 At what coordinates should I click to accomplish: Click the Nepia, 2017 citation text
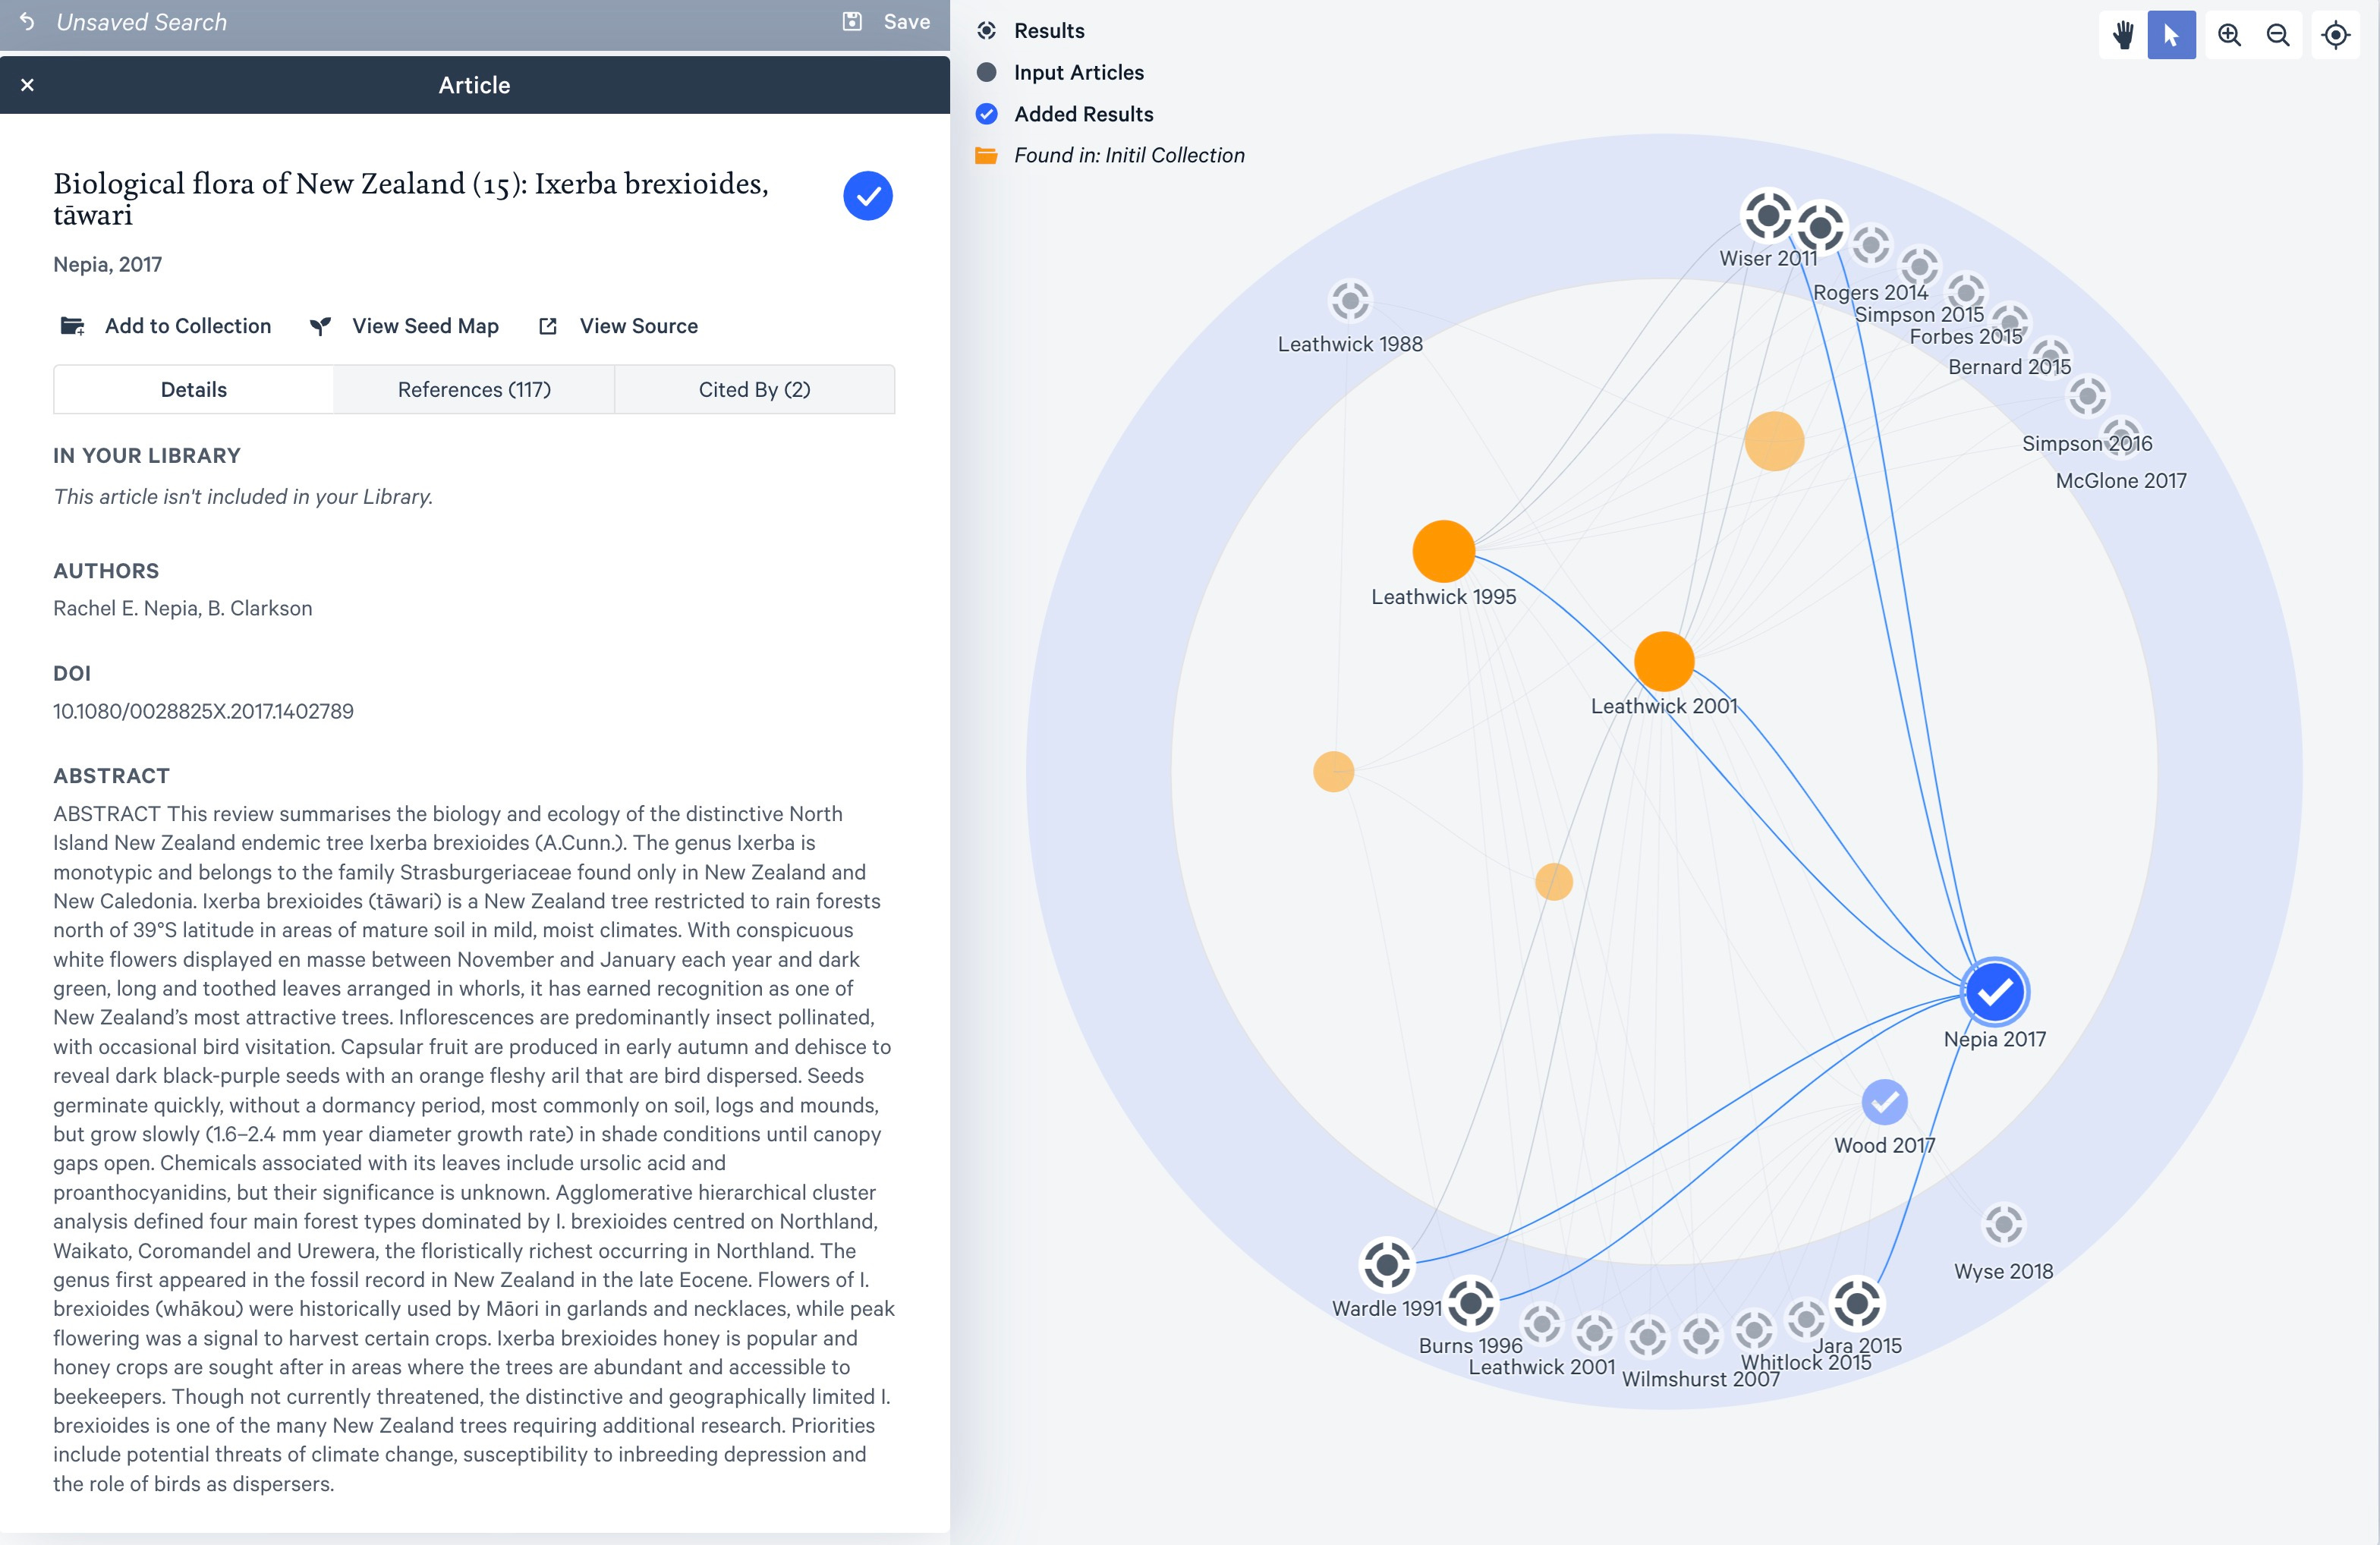tap(107, 264)
